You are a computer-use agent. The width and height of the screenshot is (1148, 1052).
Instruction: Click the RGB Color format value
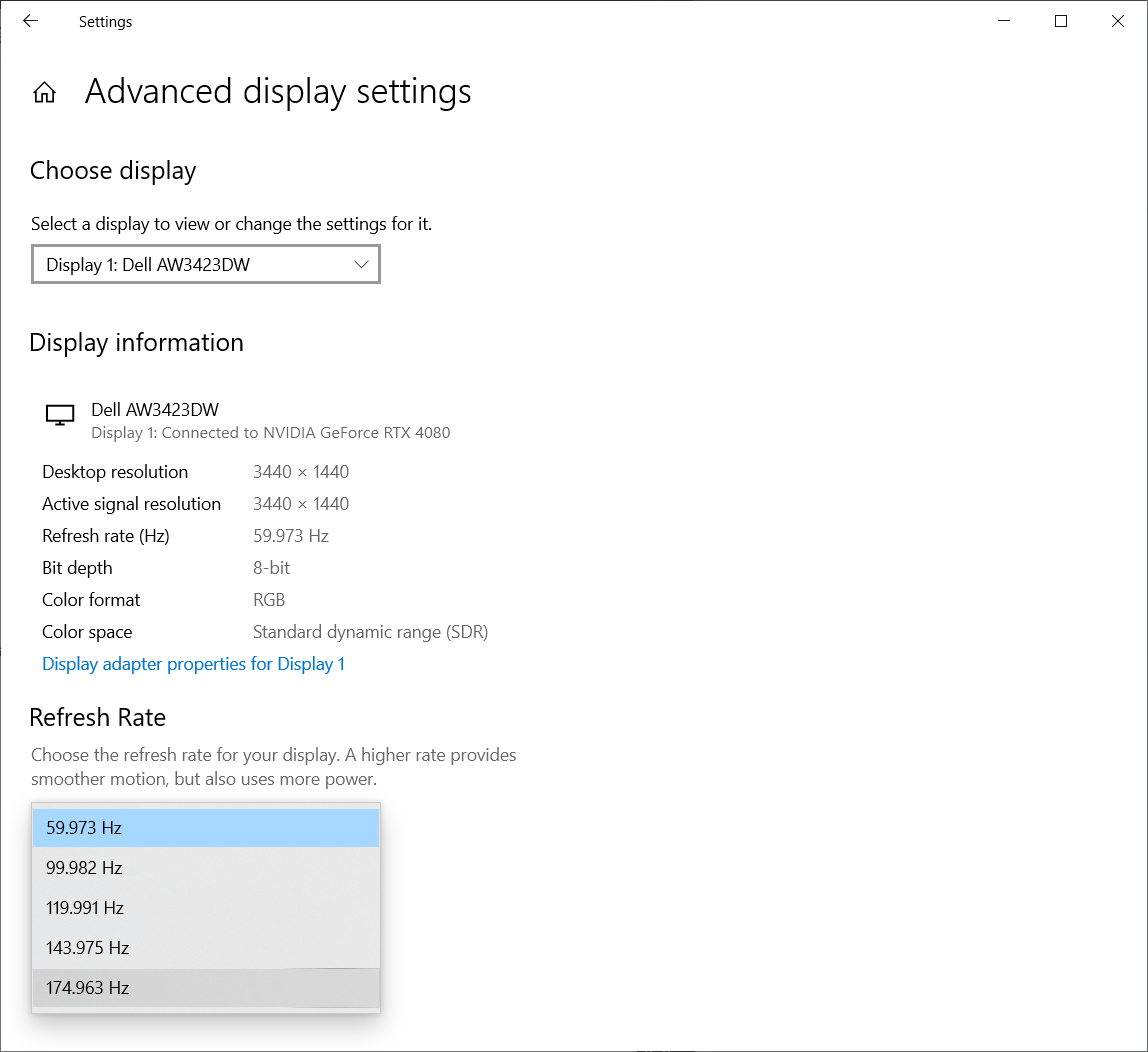click(x=269, y=600)
